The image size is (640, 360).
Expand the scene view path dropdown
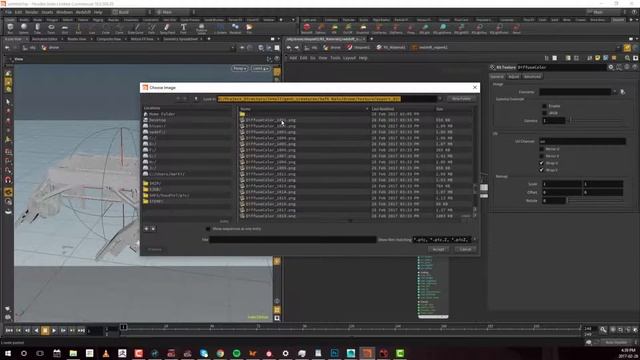233,48
